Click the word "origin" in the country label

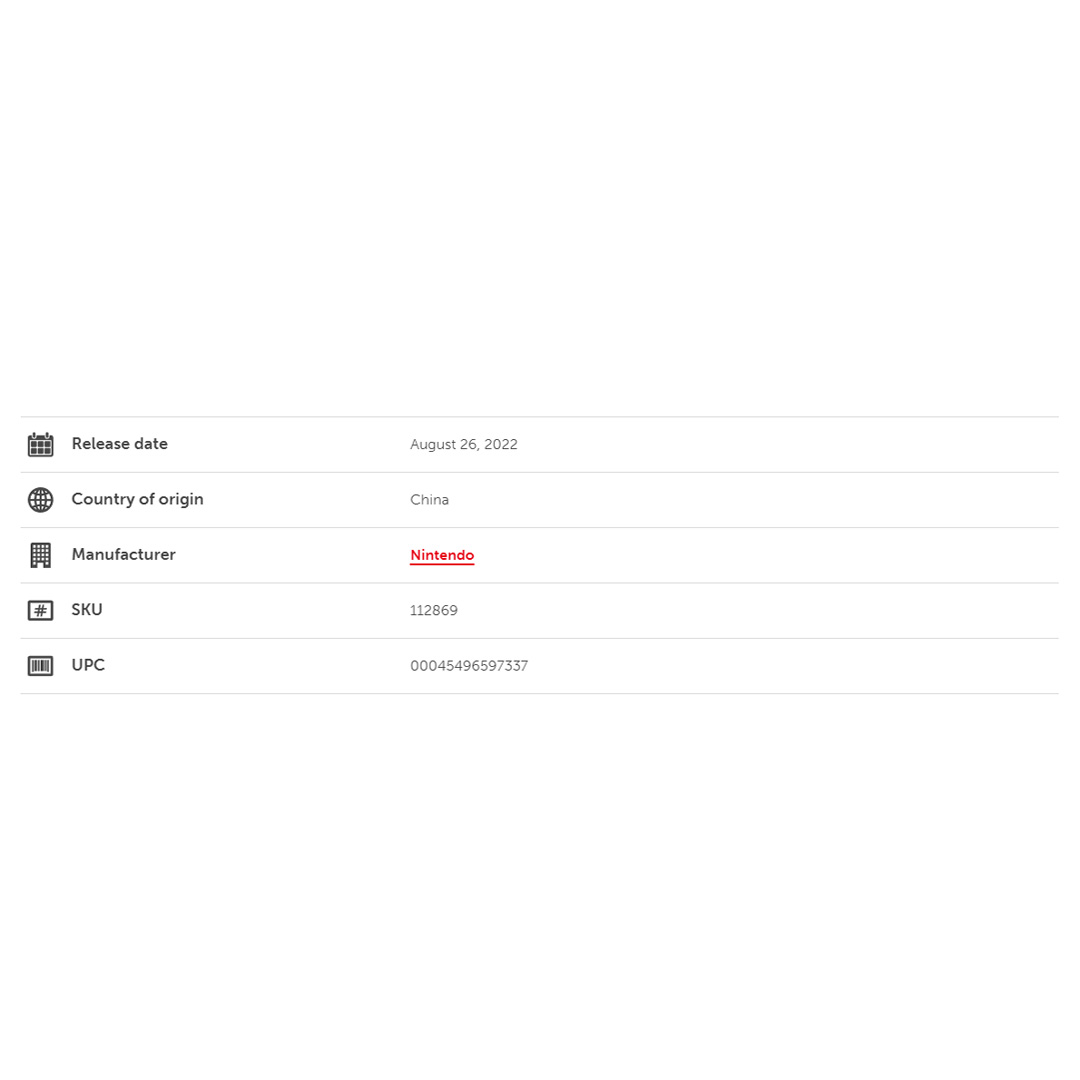[x=180, y=499]
